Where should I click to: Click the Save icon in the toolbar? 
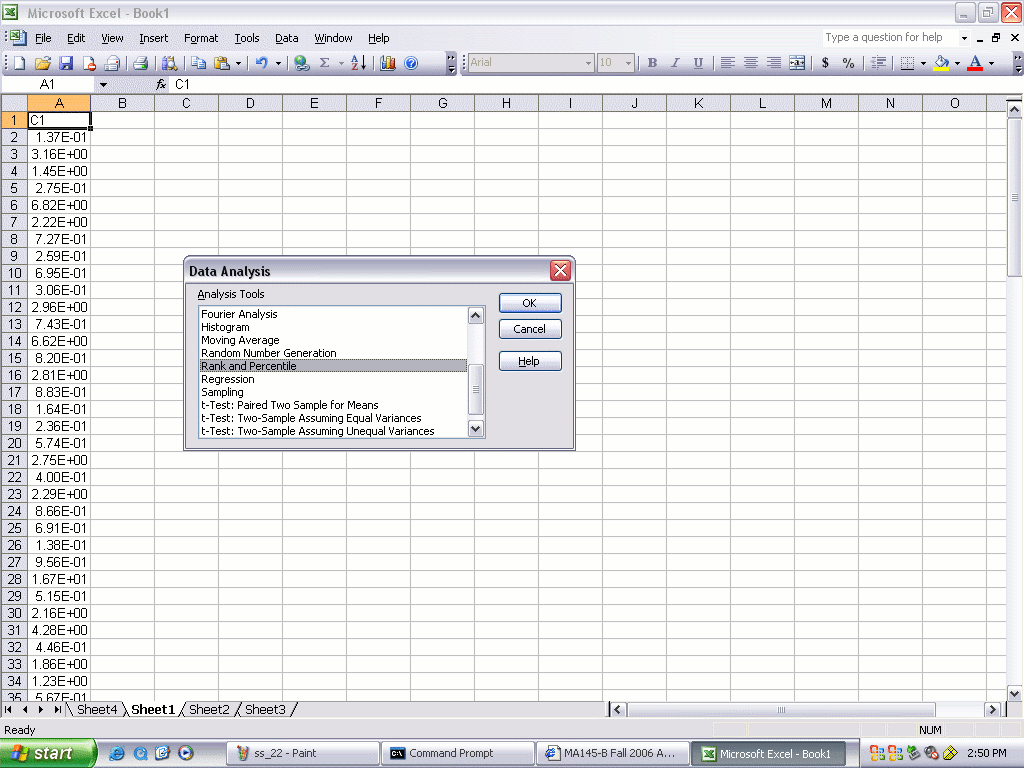pos(66,63)
